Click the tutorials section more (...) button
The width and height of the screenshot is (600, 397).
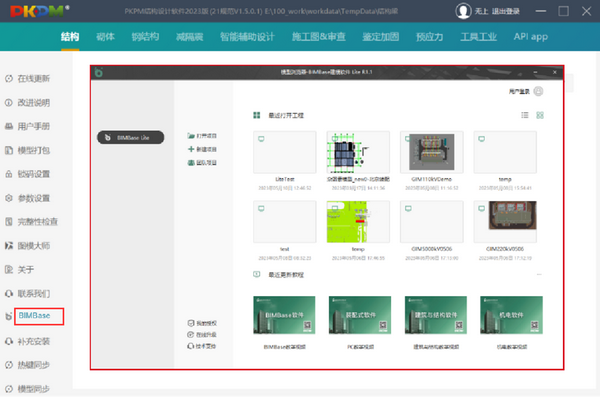539,274
